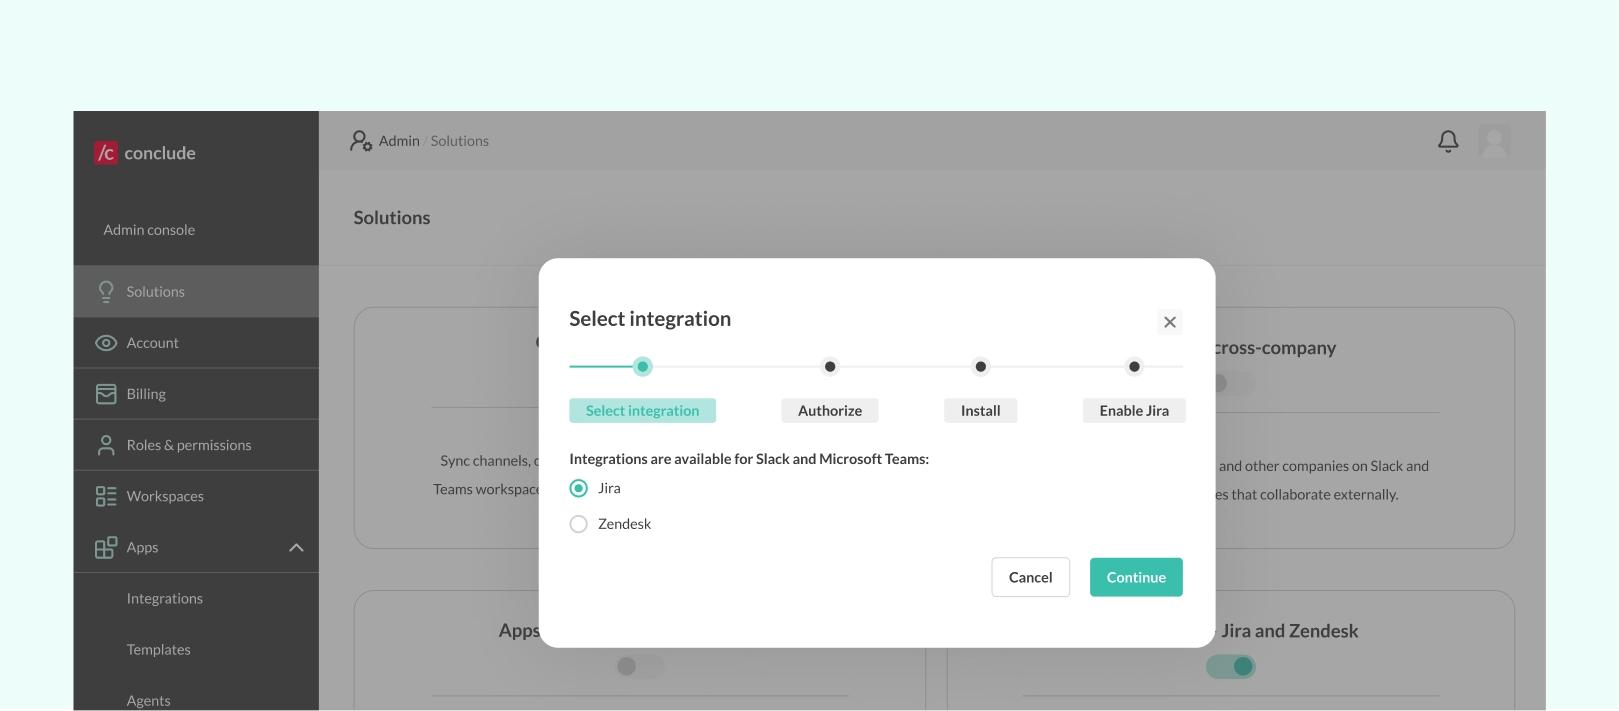
Task: Click the Select integration step label
Action: click(642, 411)
